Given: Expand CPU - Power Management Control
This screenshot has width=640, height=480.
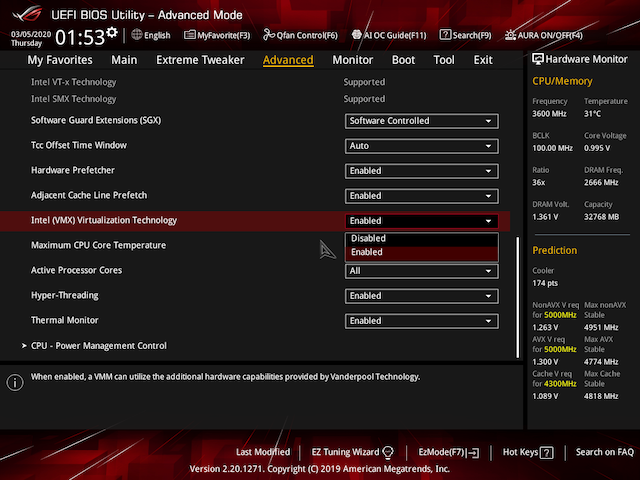Looking at the screenshot, I should 98,346.
